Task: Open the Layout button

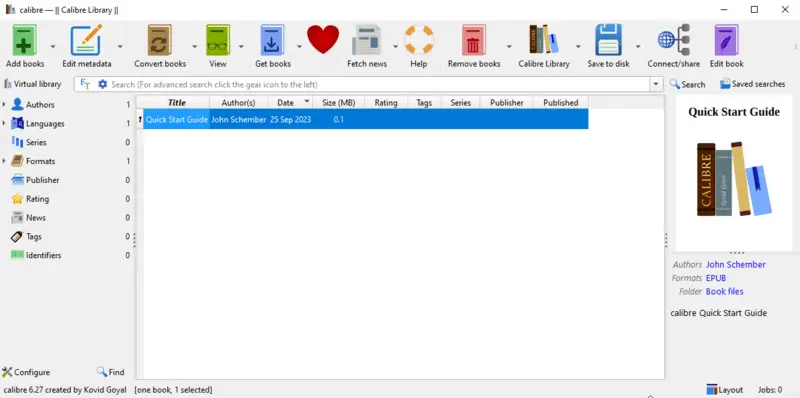Action: (x=724, y=390)
